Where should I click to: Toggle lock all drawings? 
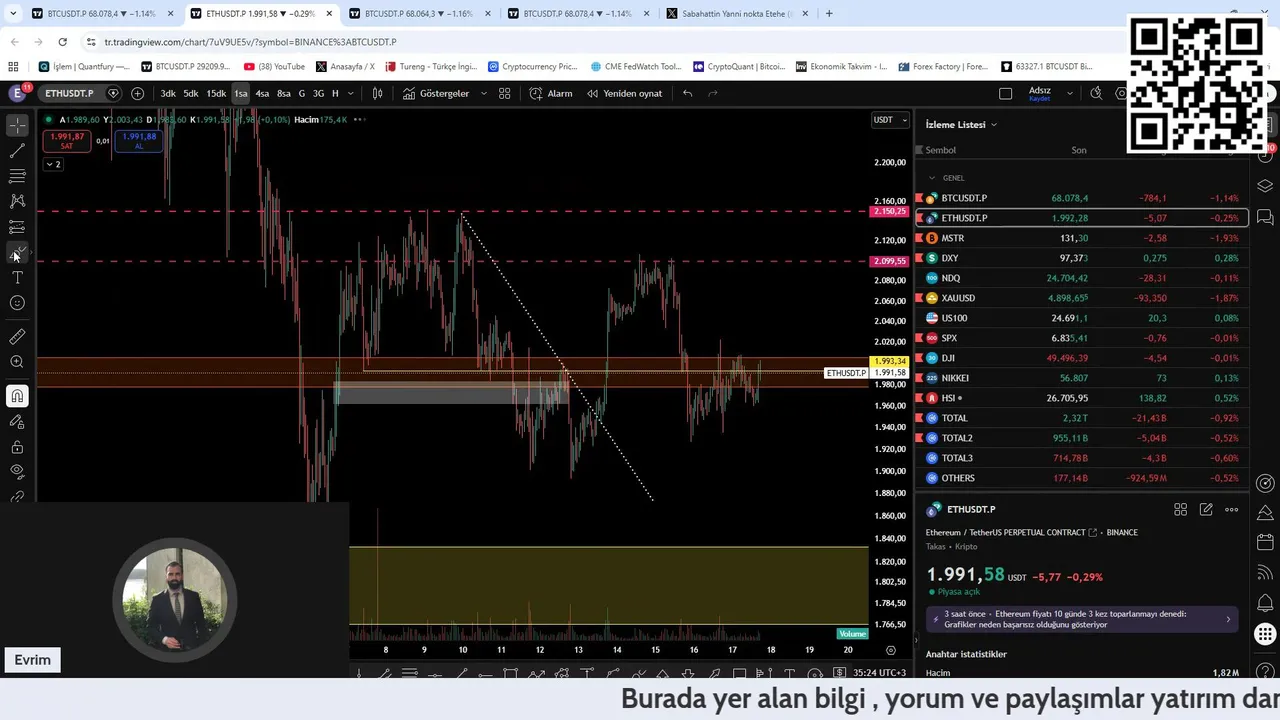point(17,447)
